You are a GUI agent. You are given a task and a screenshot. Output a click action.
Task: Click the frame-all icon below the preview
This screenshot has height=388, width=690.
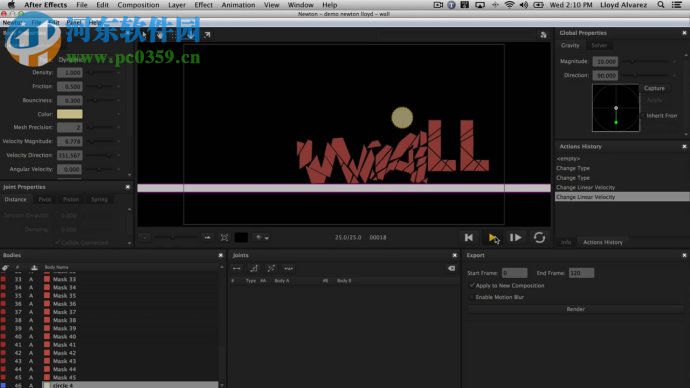coord(224,238)
